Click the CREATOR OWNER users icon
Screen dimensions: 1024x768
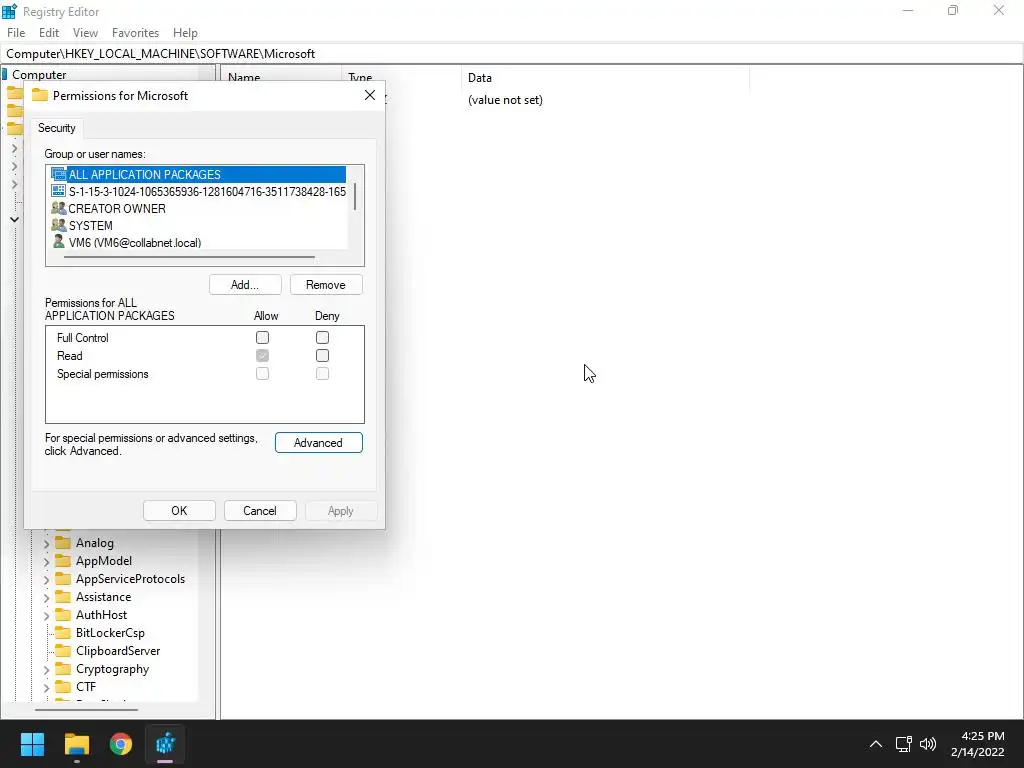(x=59, y=208)
